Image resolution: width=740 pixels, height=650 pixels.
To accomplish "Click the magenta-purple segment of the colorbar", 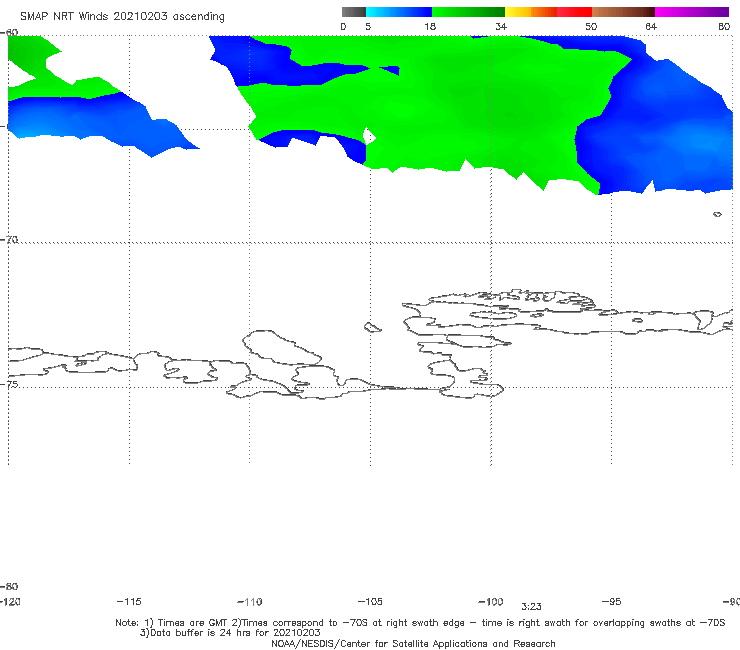I will click(692, 12).
